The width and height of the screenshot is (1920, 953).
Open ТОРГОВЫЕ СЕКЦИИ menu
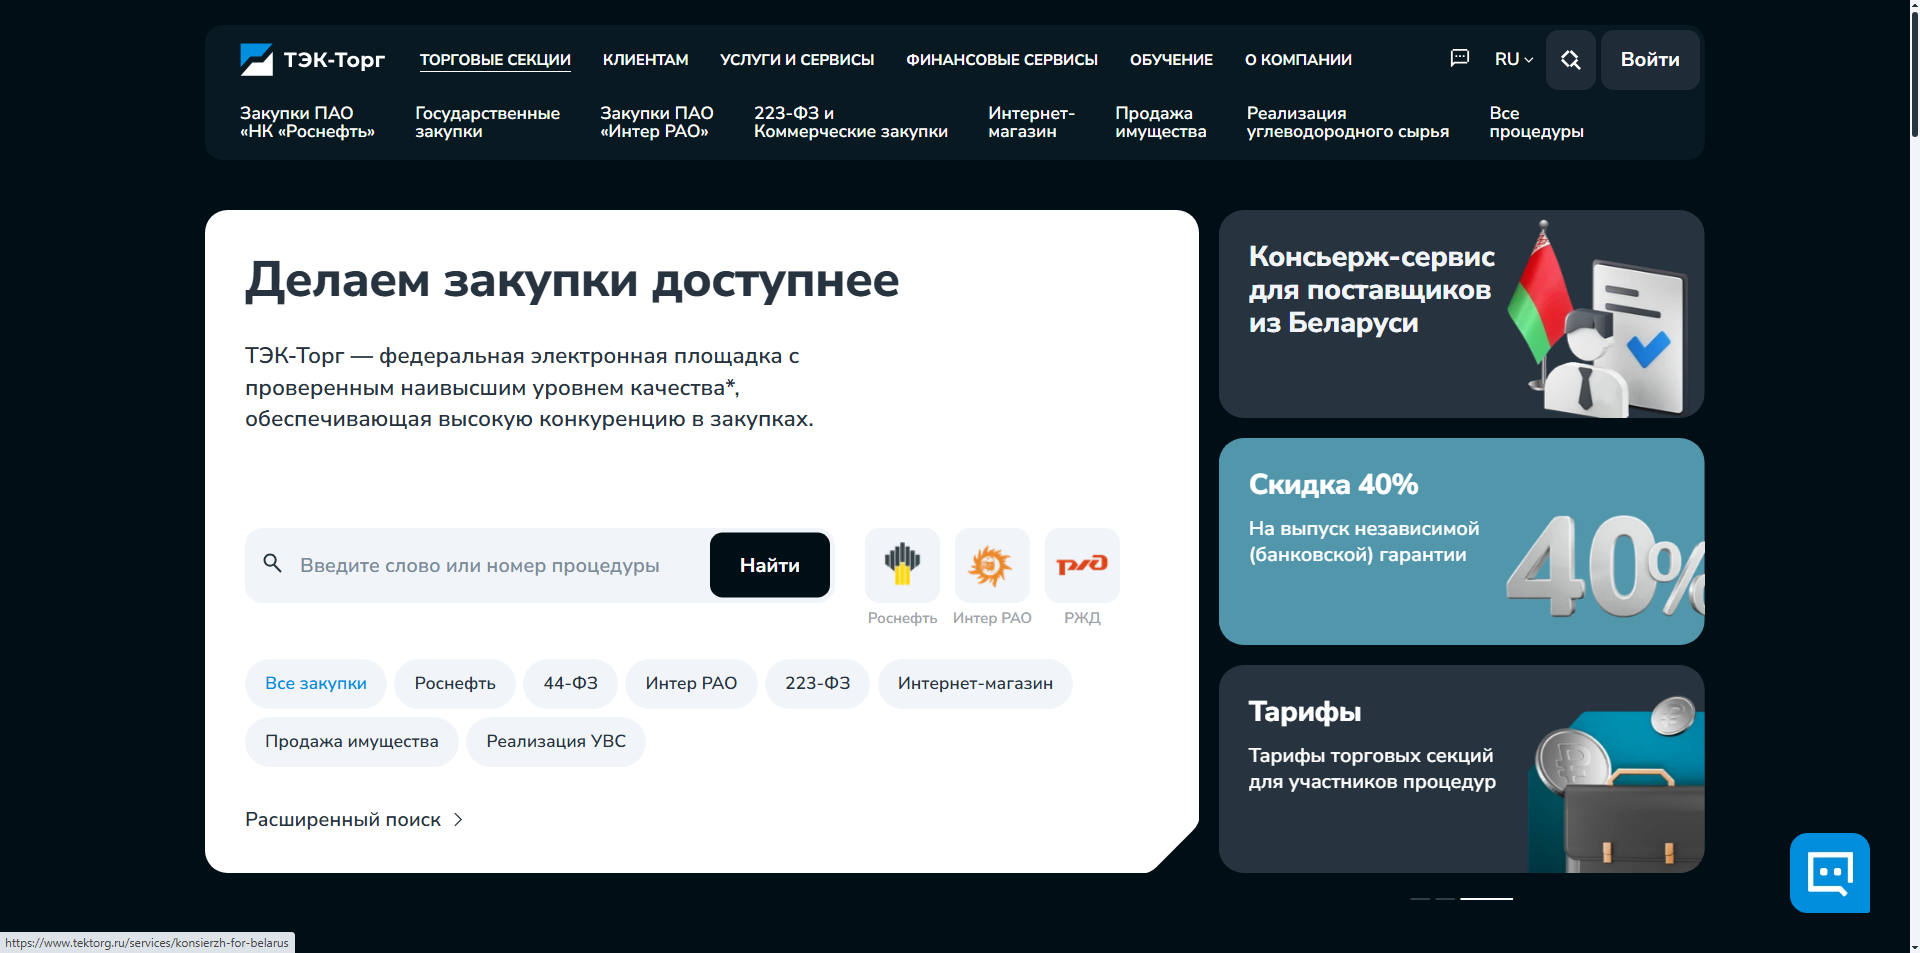(x=495, y=60)
